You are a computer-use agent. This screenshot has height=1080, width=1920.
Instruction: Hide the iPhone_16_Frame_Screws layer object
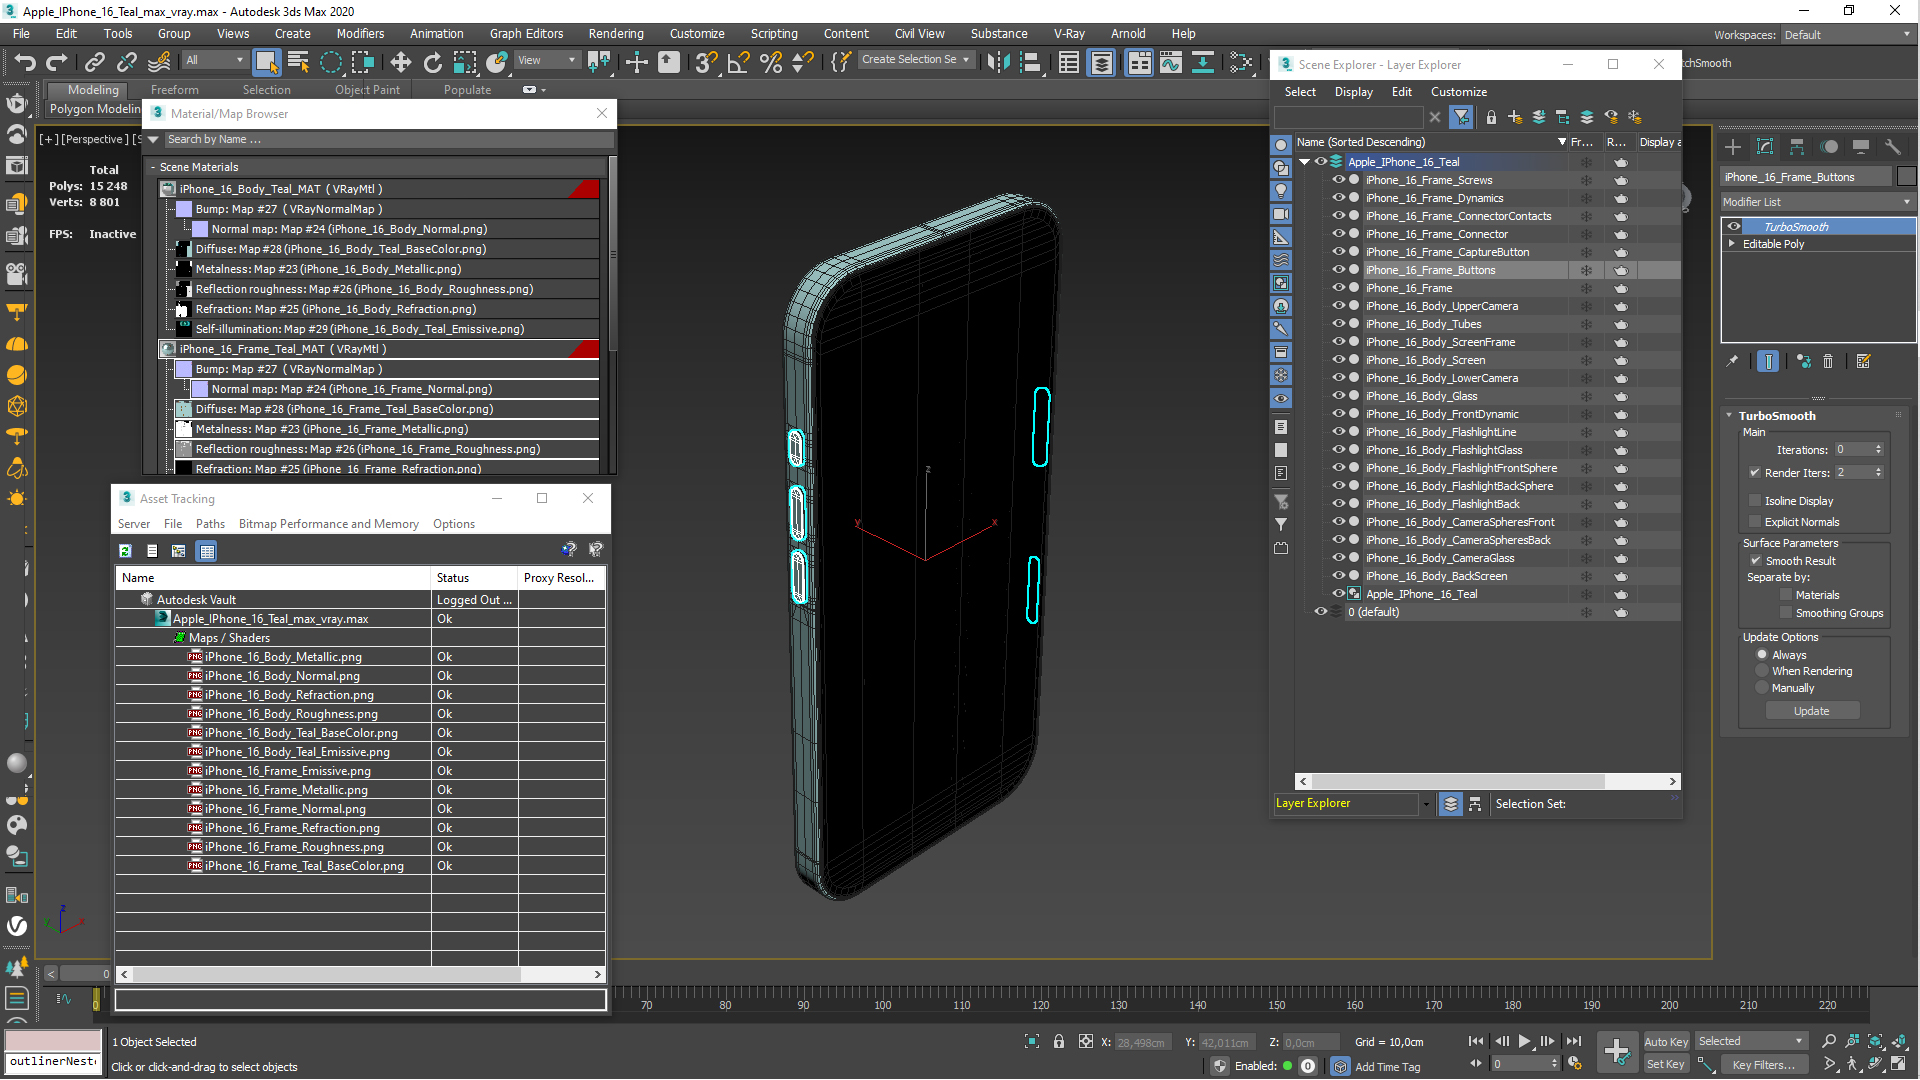coord(1338,180)
